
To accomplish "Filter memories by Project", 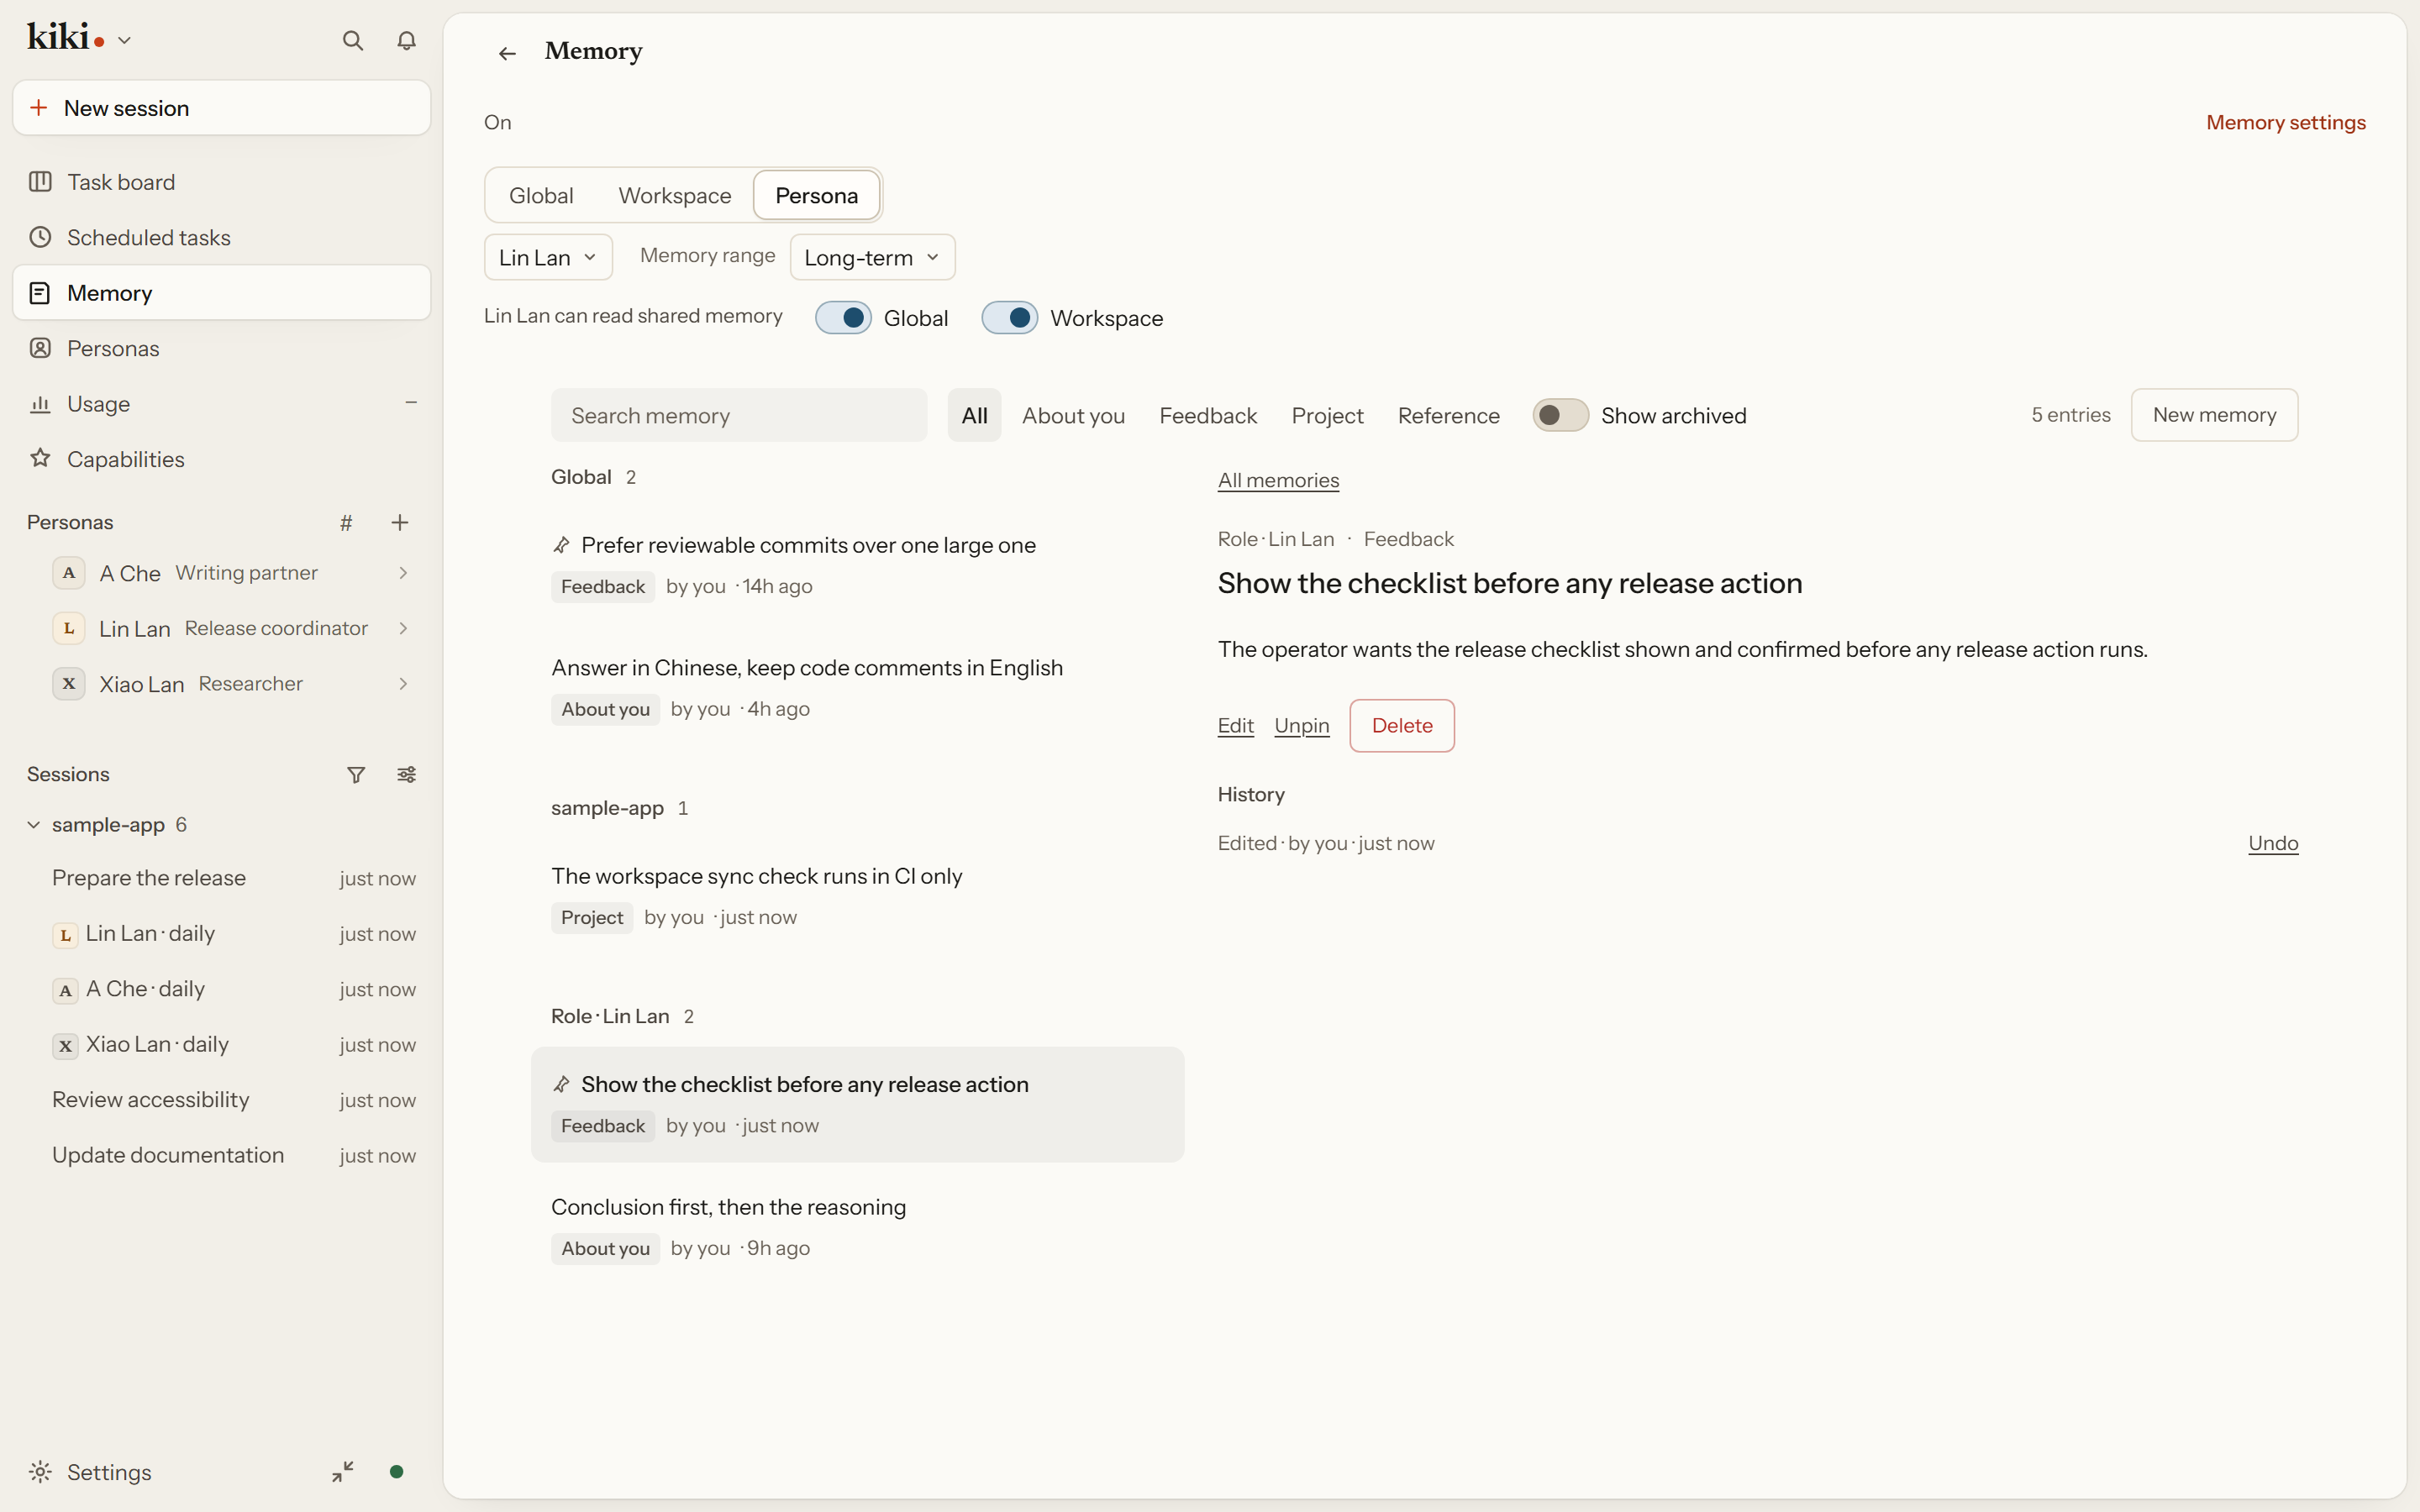I will [x=1327, y=415].
